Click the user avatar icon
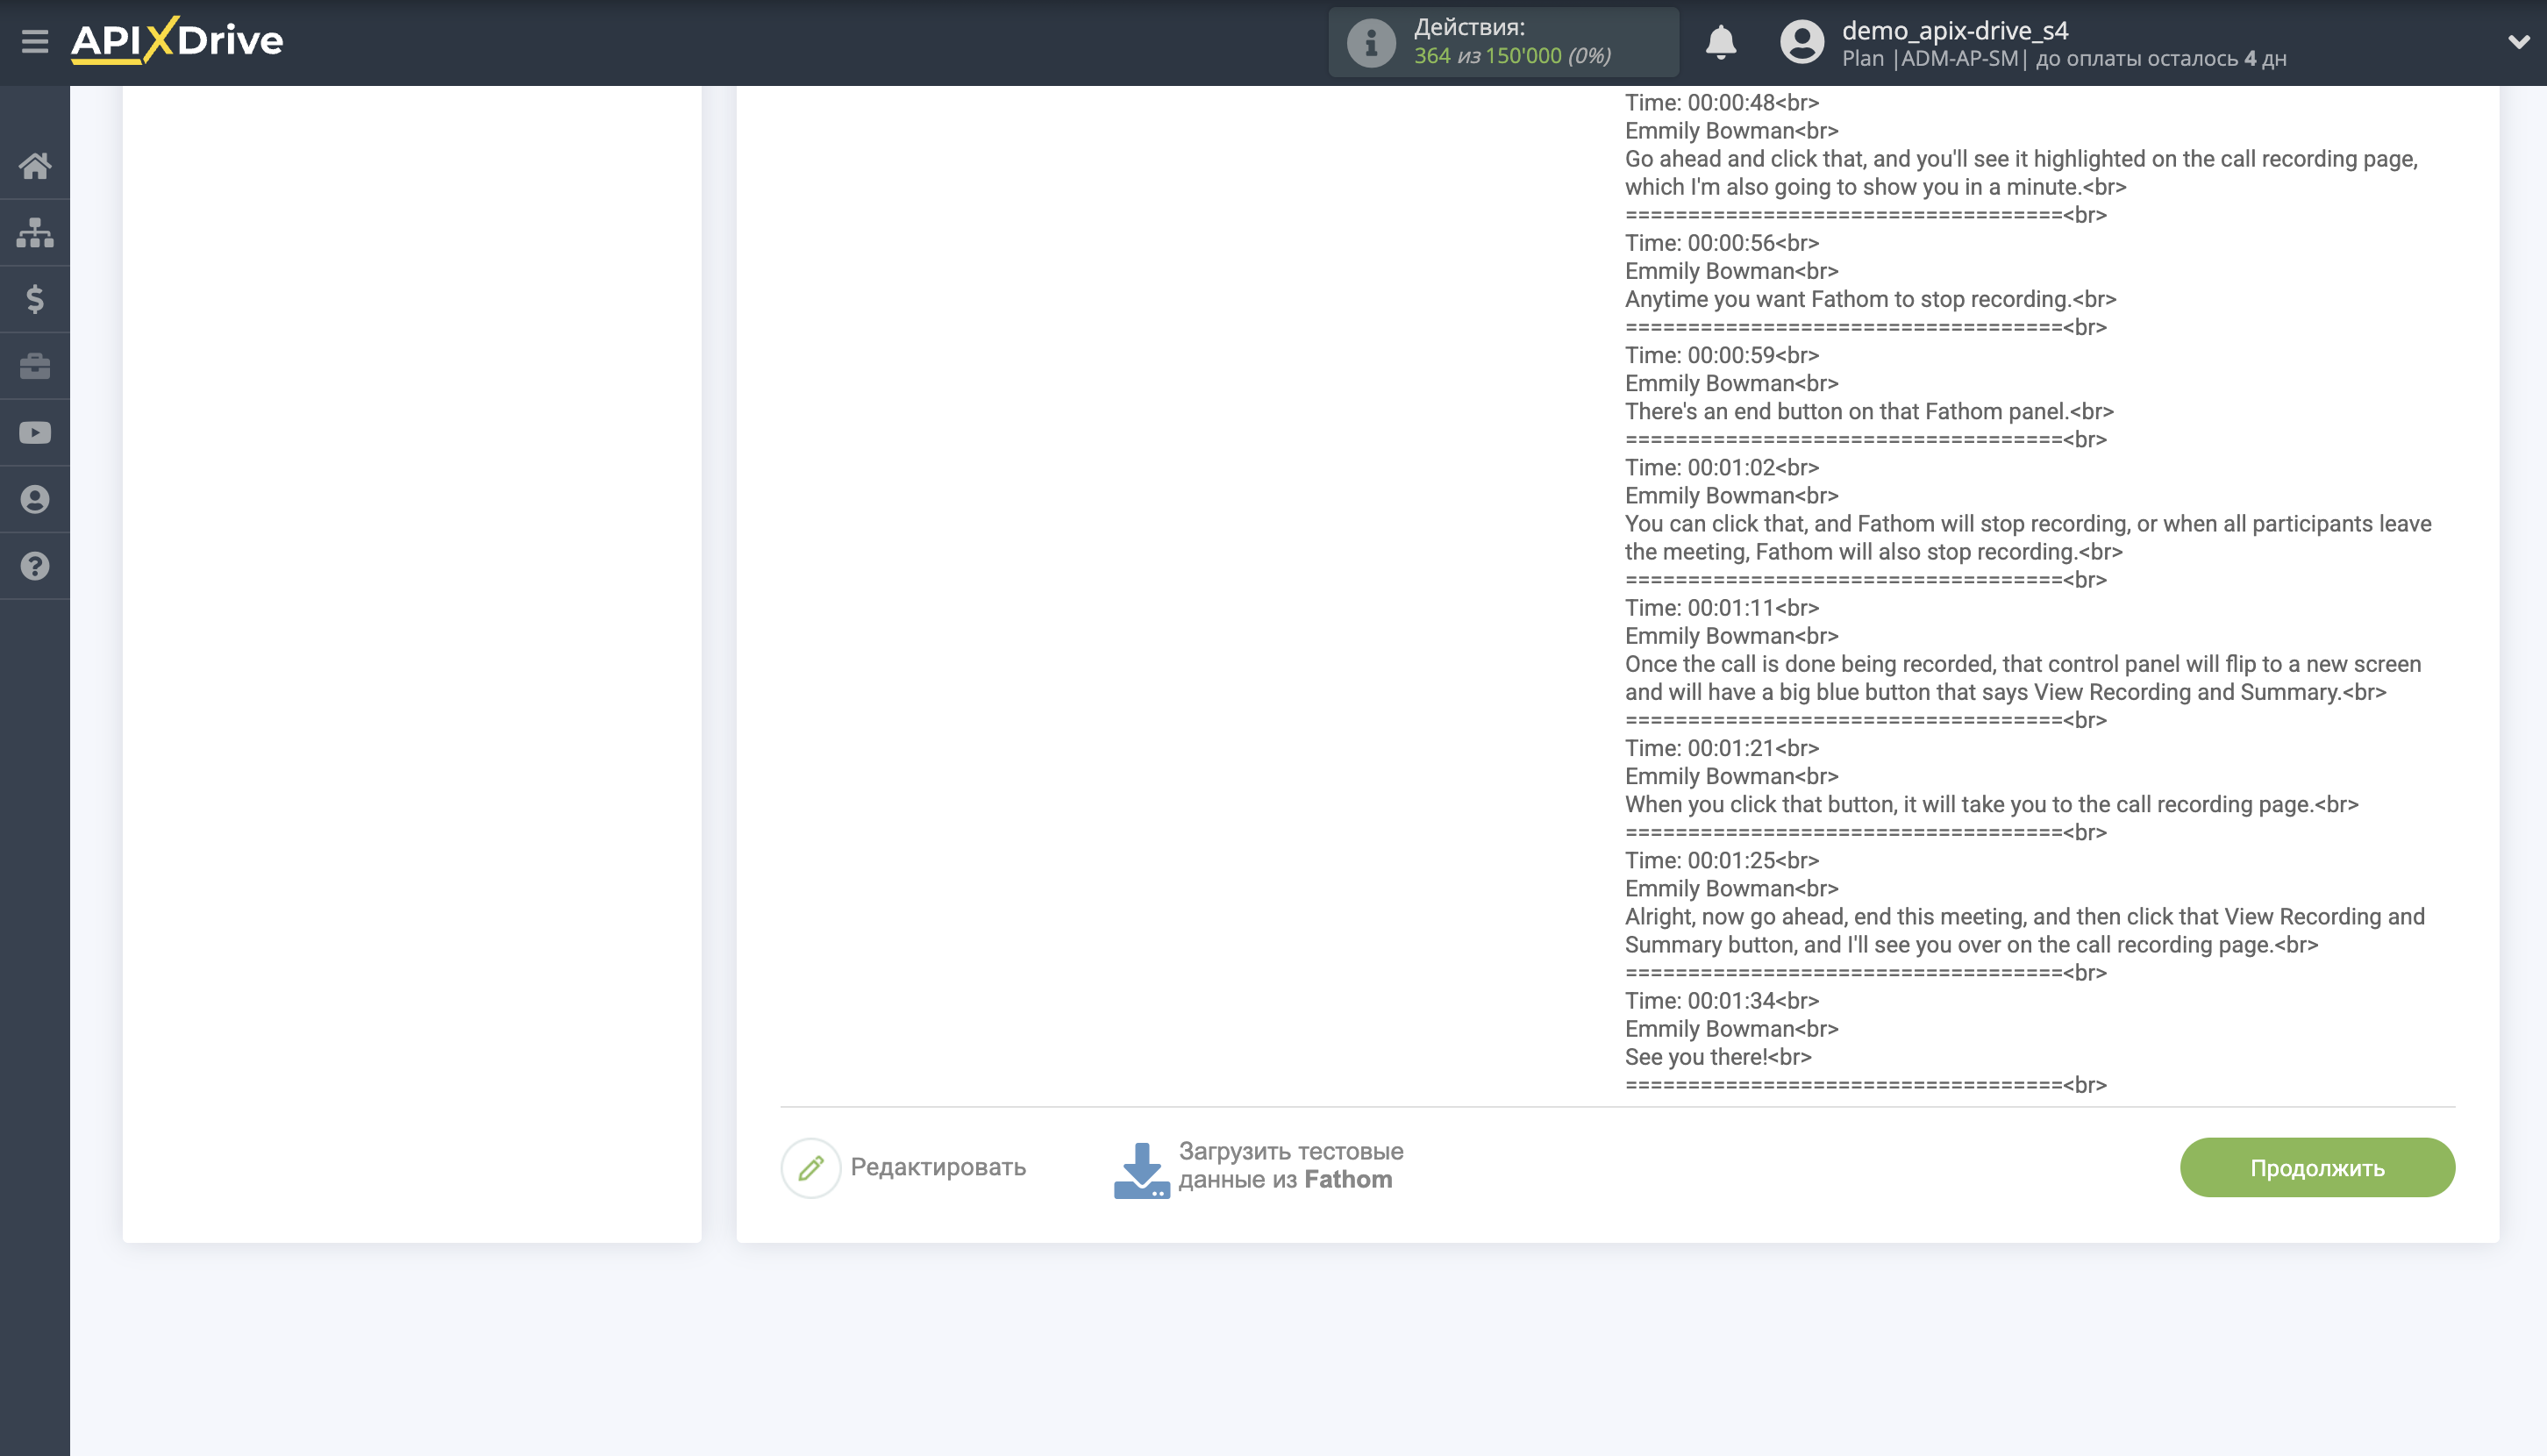The image size is (2547, 1456). pos(1801,42)
